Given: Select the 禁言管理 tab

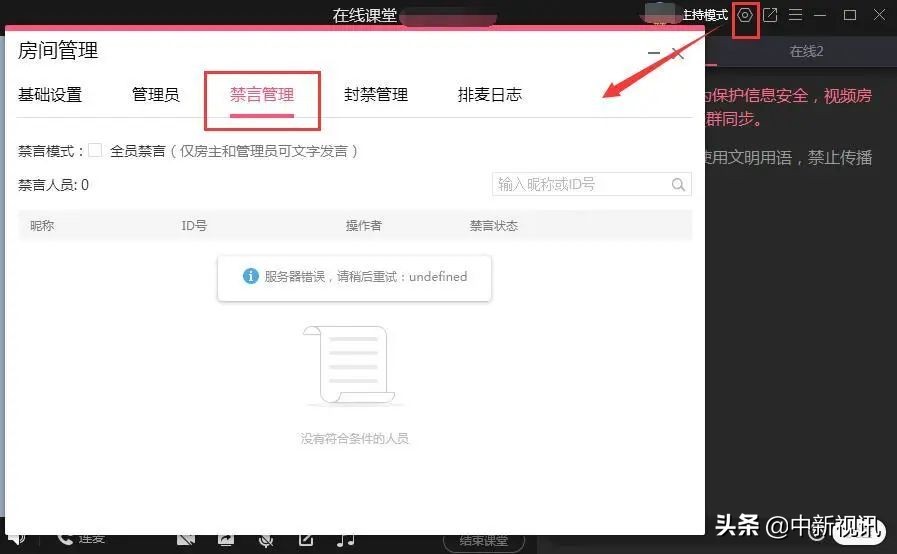Looking at the screenshot, I should click(262, 94).
